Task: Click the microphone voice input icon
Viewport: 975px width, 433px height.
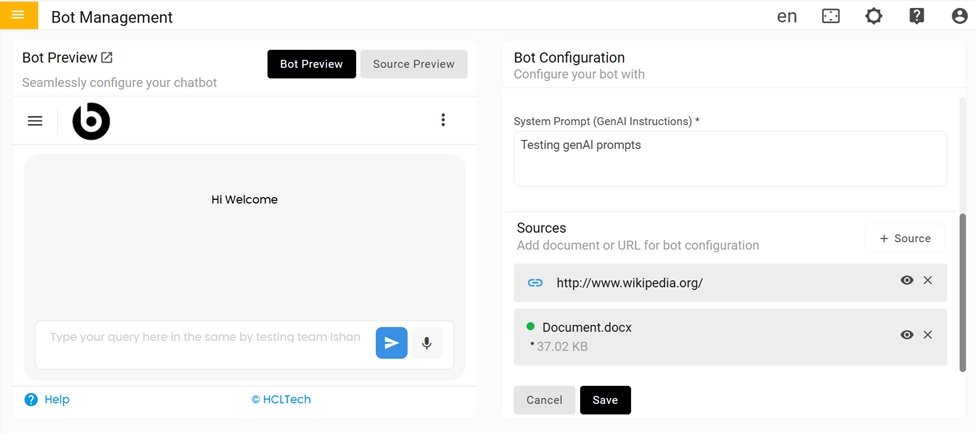Action: pyautogui.click(x=426, y=343)
